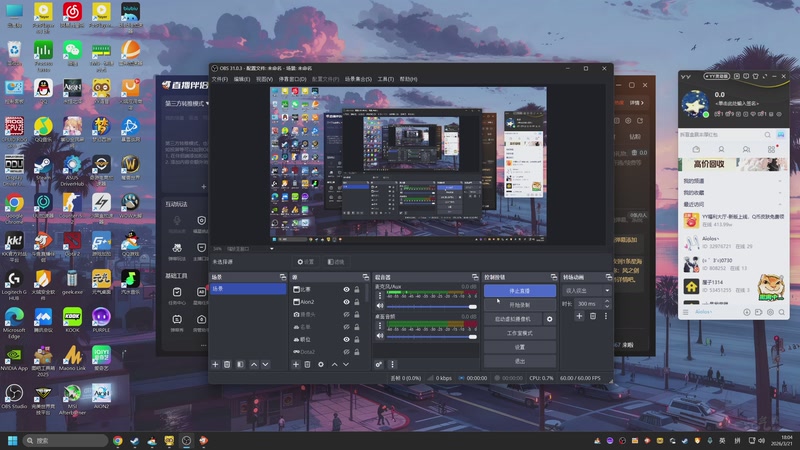Open the Scene Collection (S) menu in OBS
The image size is (800, 450).
click(358, 80)
